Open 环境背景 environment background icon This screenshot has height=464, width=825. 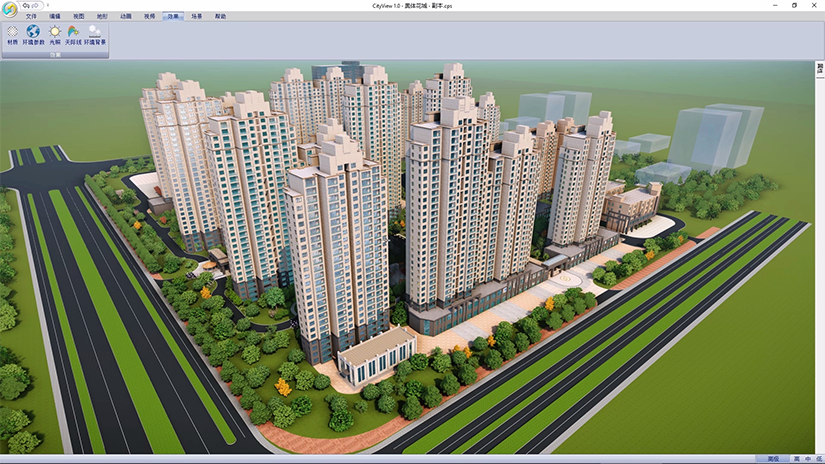(95, 35)
